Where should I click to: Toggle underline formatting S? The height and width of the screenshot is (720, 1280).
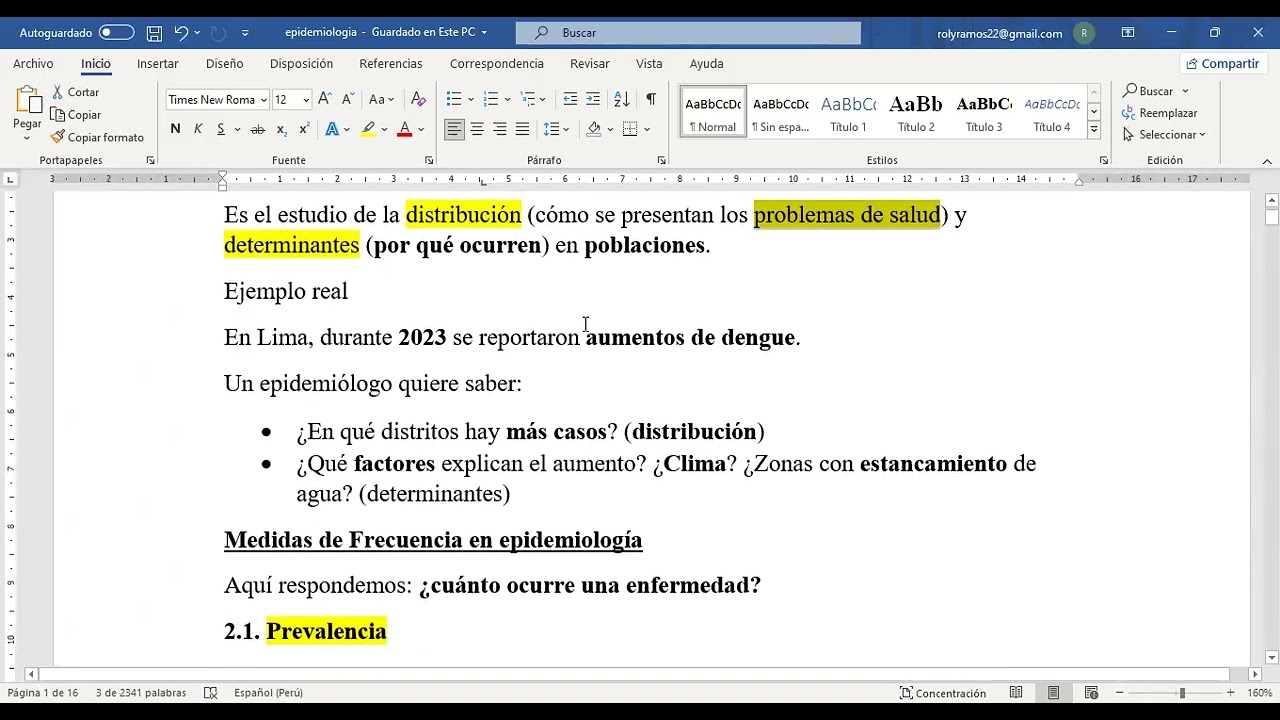pyautogui.click(x=220, y=129)
